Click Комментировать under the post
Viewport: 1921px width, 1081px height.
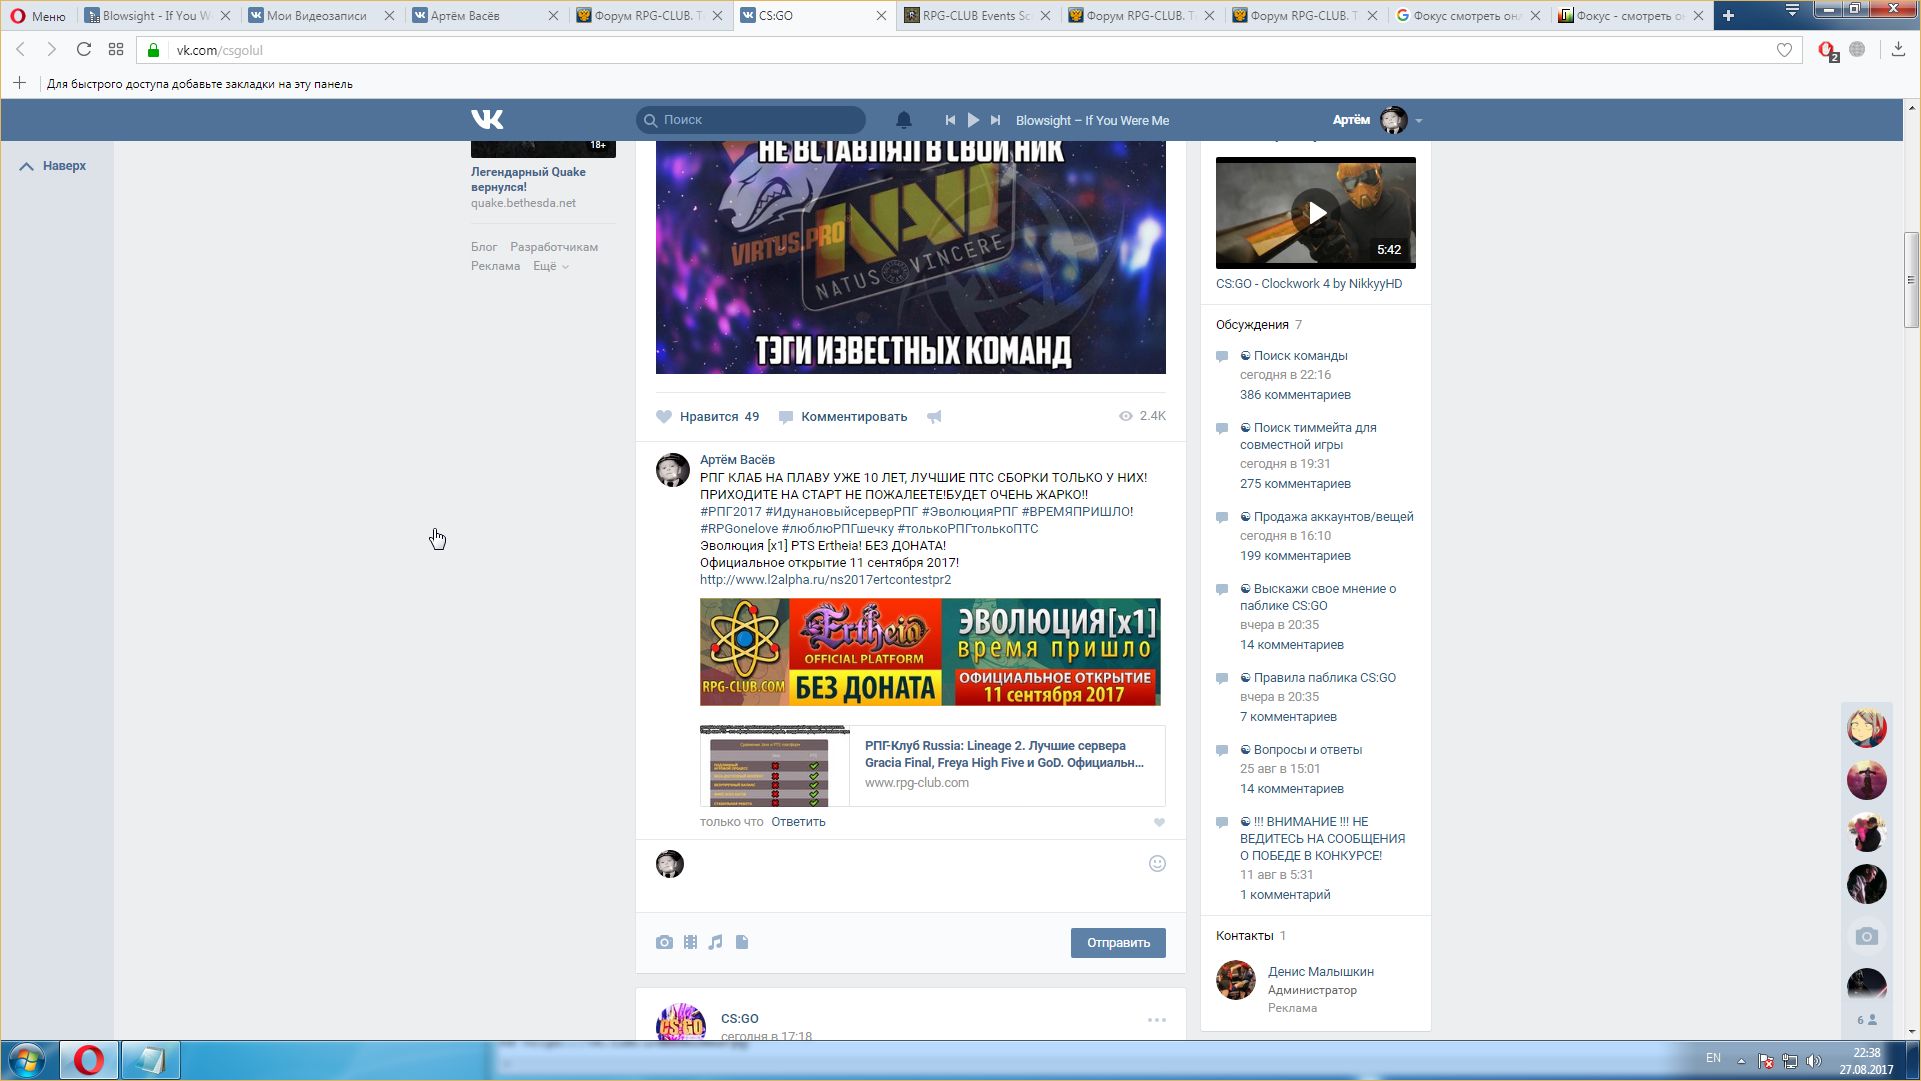843,417
